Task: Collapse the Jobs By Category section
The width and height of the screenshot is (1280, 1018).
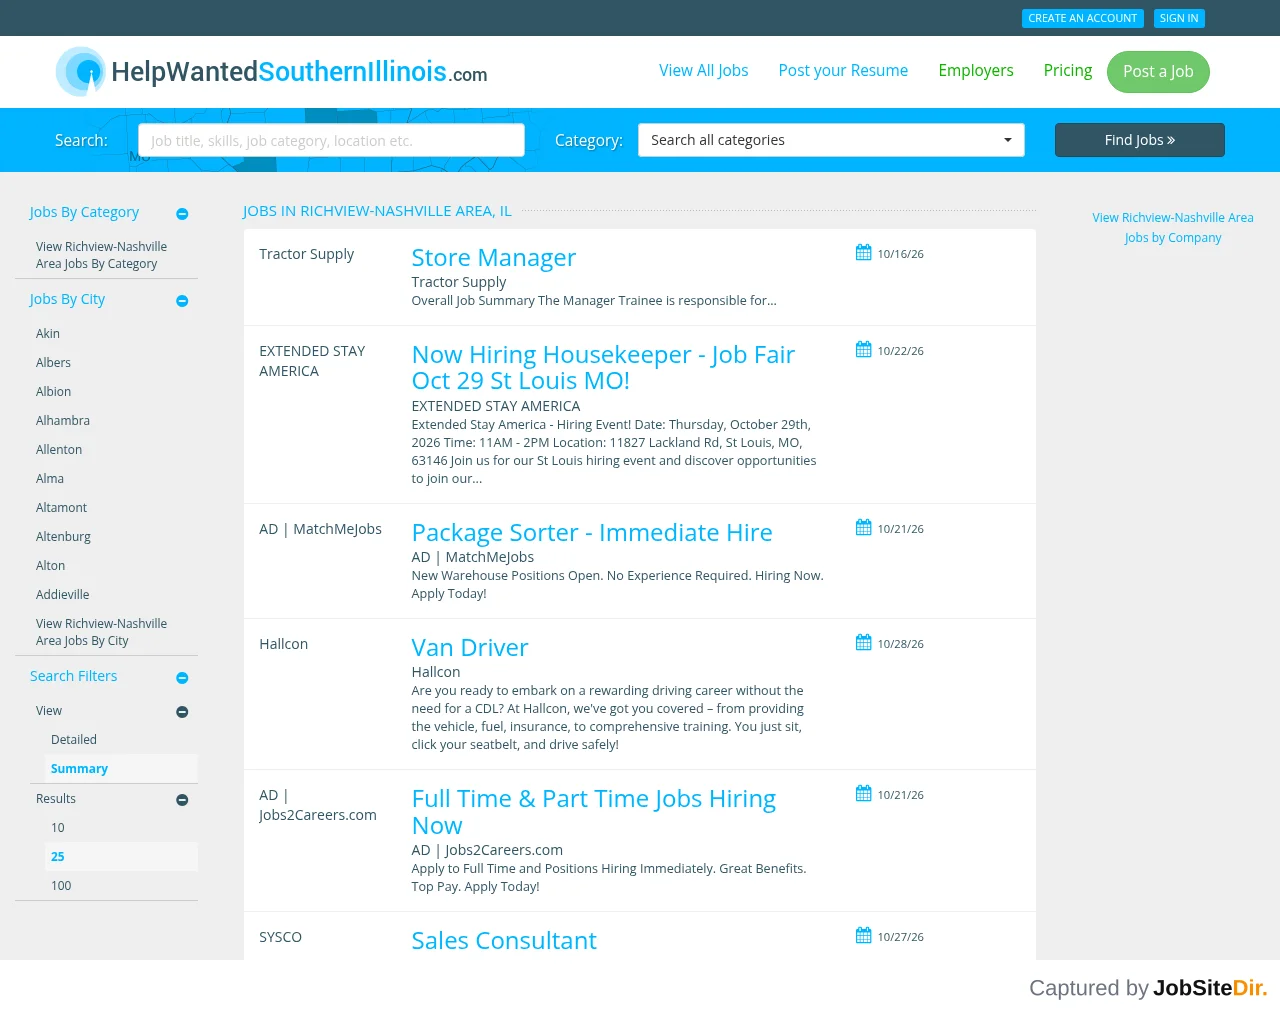Action: pos(182,214)
